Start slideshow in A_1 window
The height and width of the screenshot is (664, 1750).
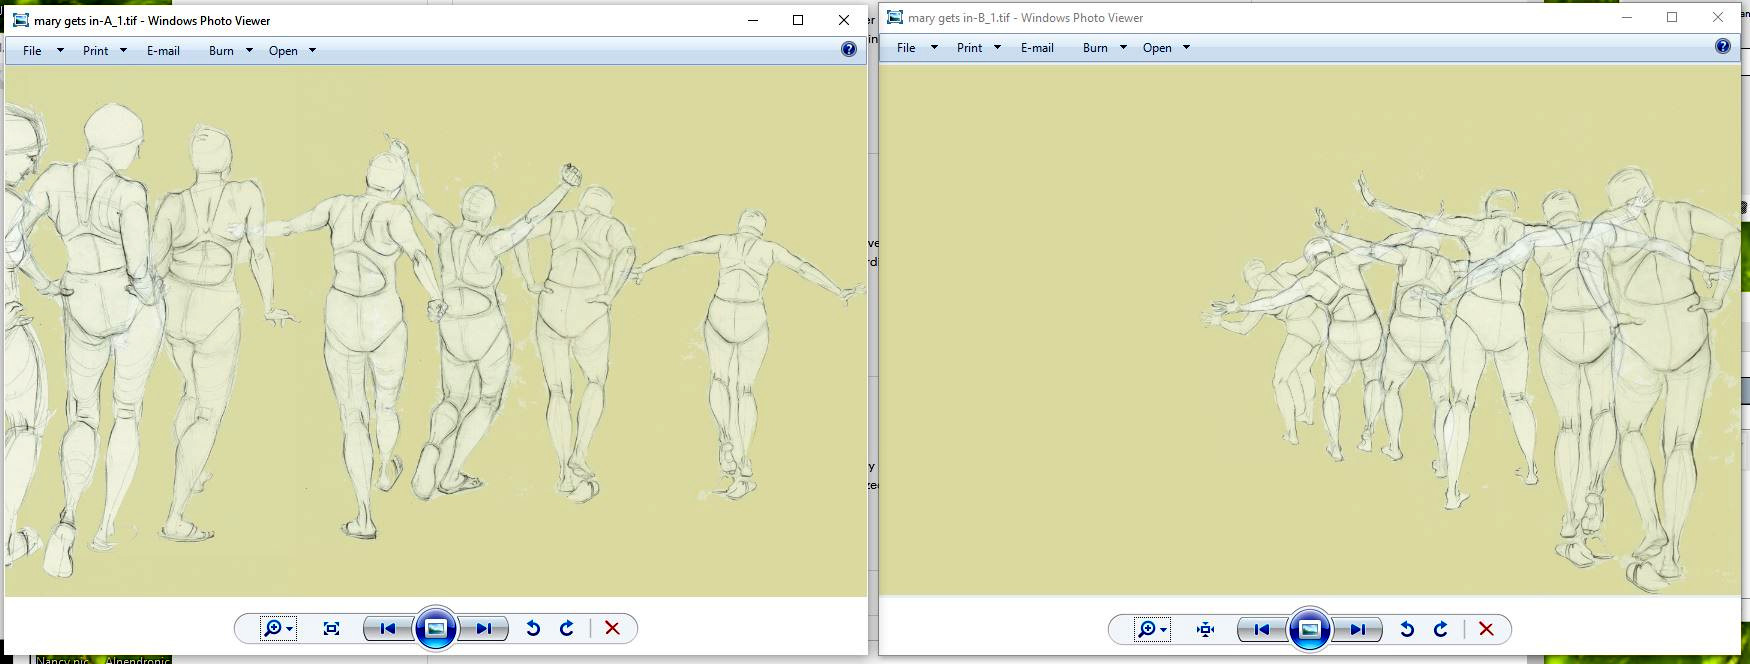click(436, 628)
